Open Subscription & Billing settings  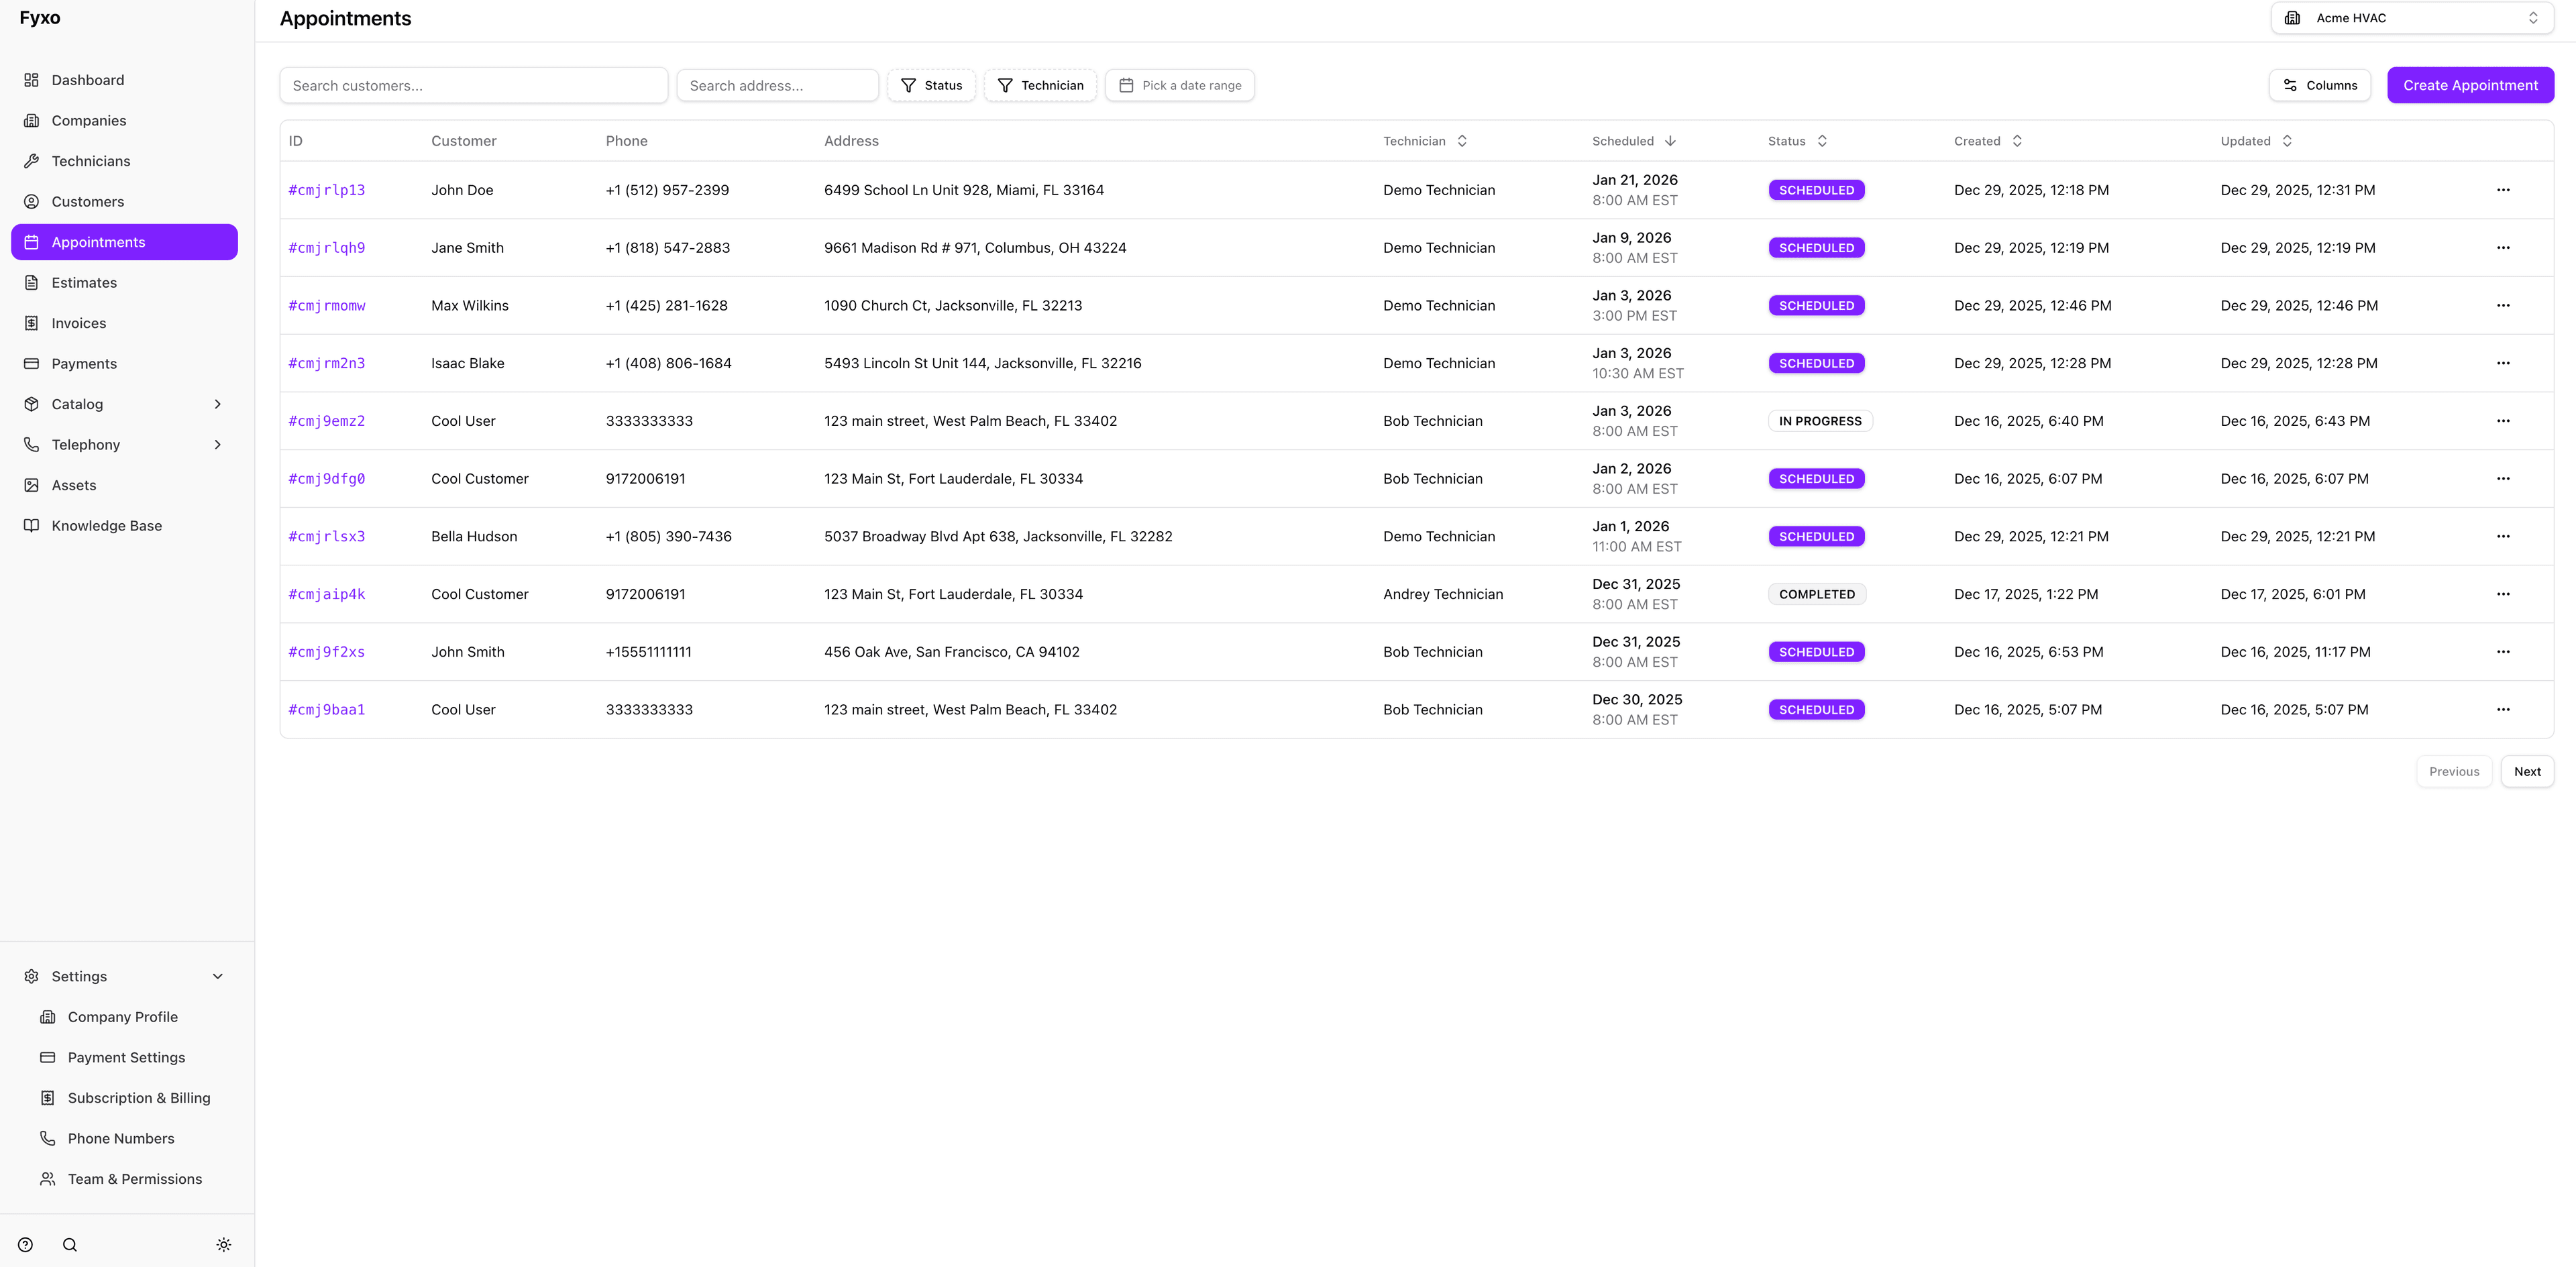pyautogui.click(x=138, y=1097)
